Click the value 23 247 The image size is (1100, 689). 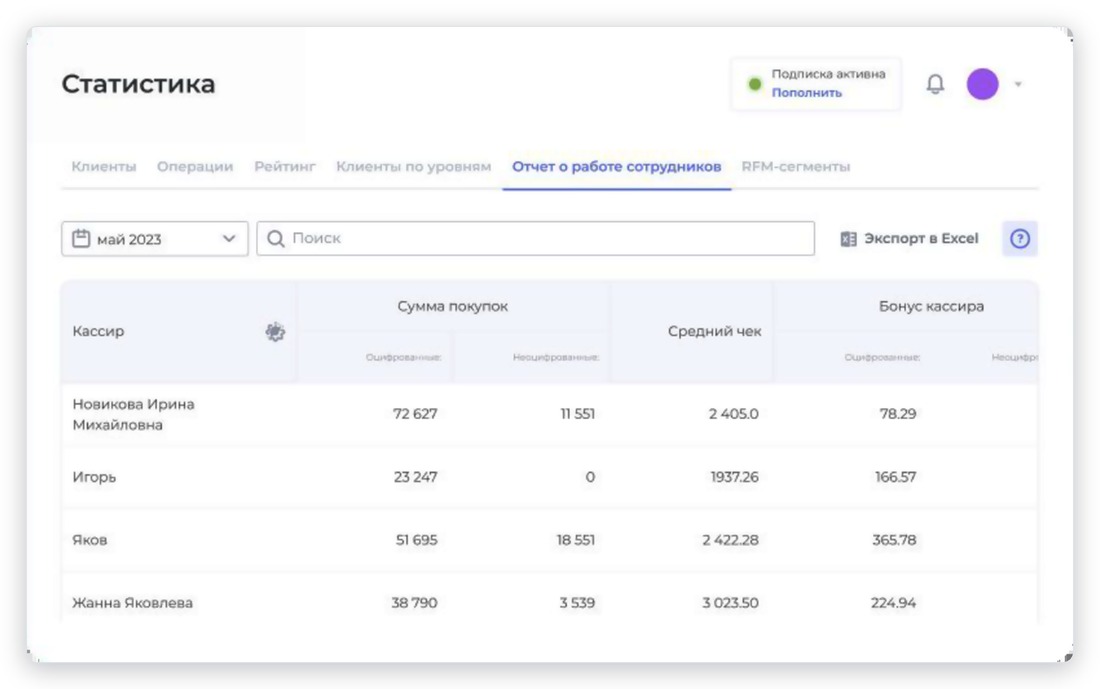415,477
